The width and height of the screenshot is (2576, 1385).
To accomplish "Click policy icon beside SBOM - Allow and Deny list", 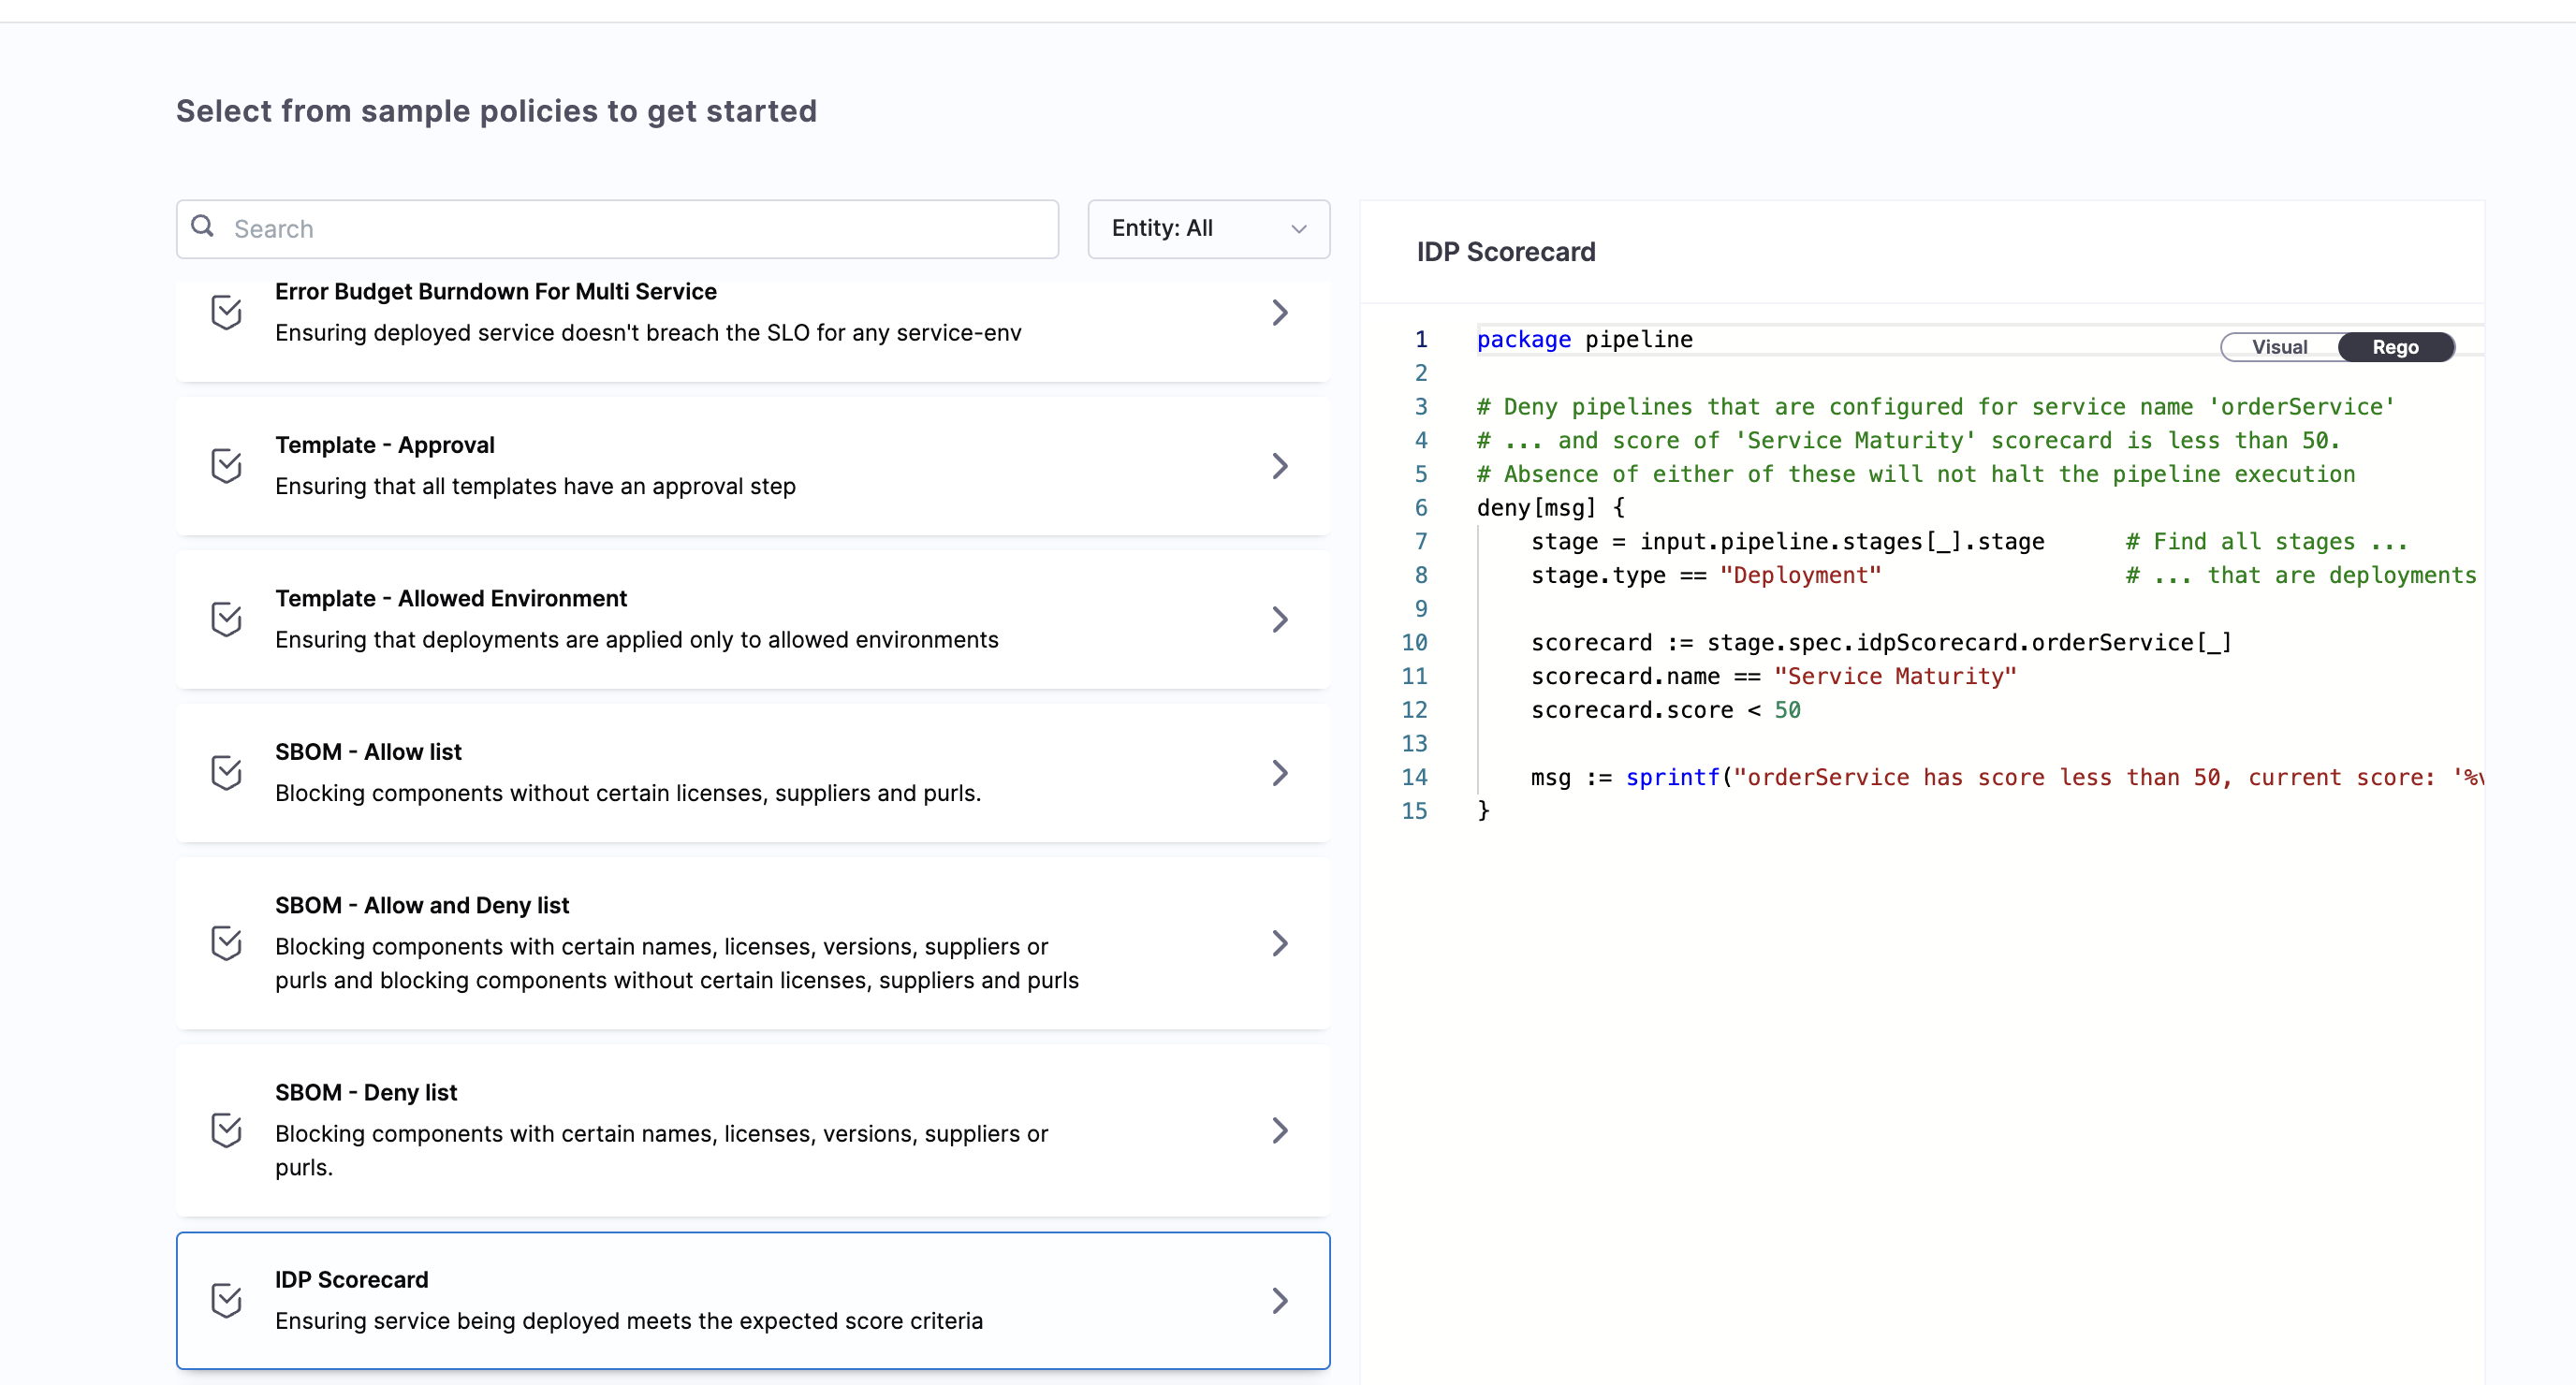I will click(227, 943).
